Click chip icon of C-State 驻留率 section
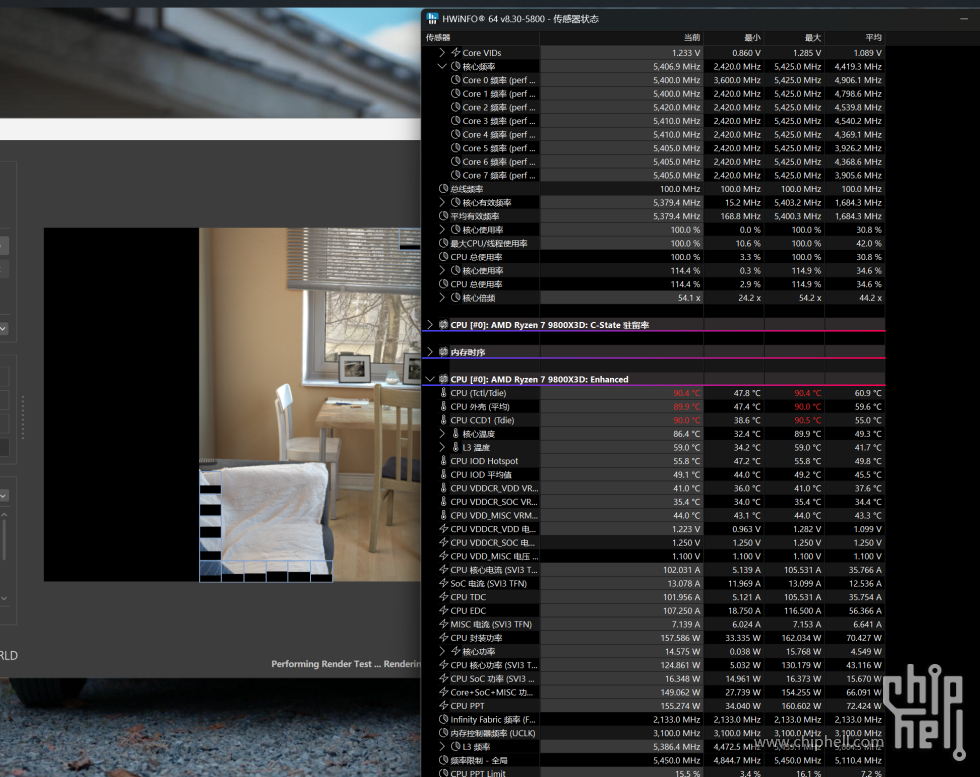Viewport: 980px width, 777px height. [443, 325]
